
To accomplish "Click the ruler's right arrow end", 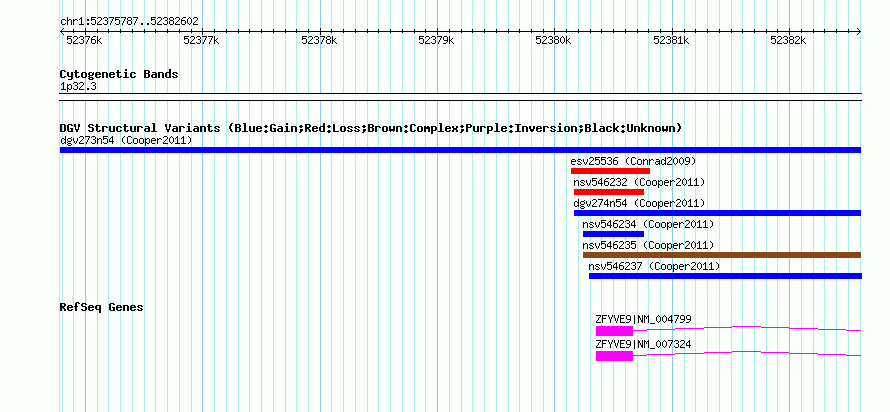I will coord(859,31).
